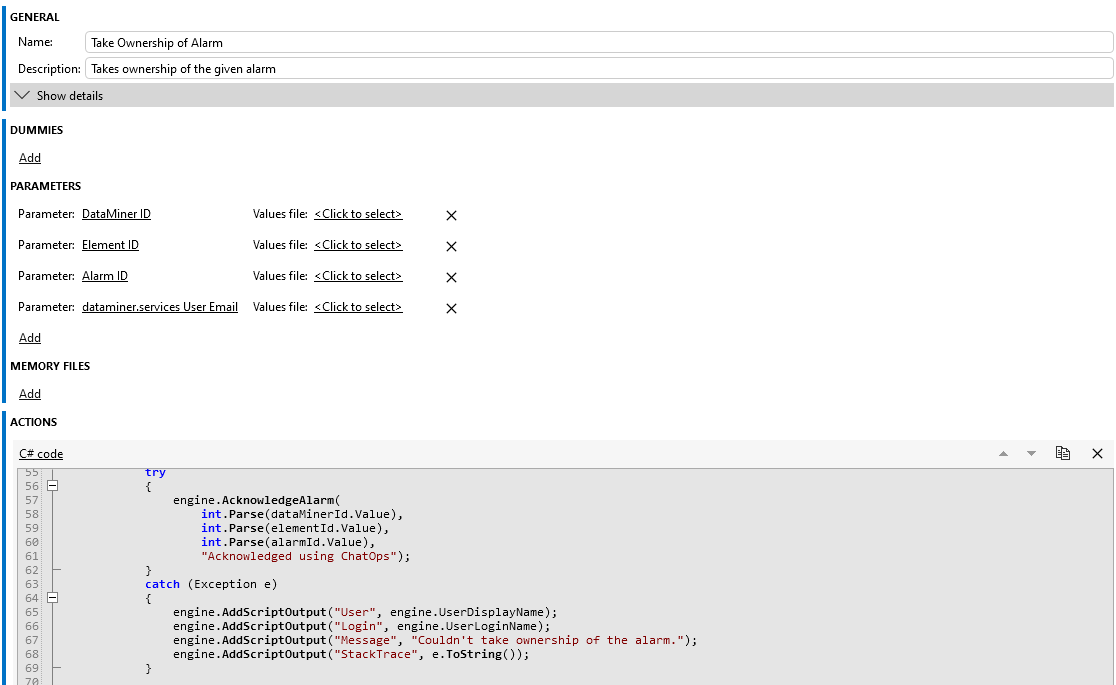Add a new dummy
The height and width of the screenshot is (685, 1116).
30,158
